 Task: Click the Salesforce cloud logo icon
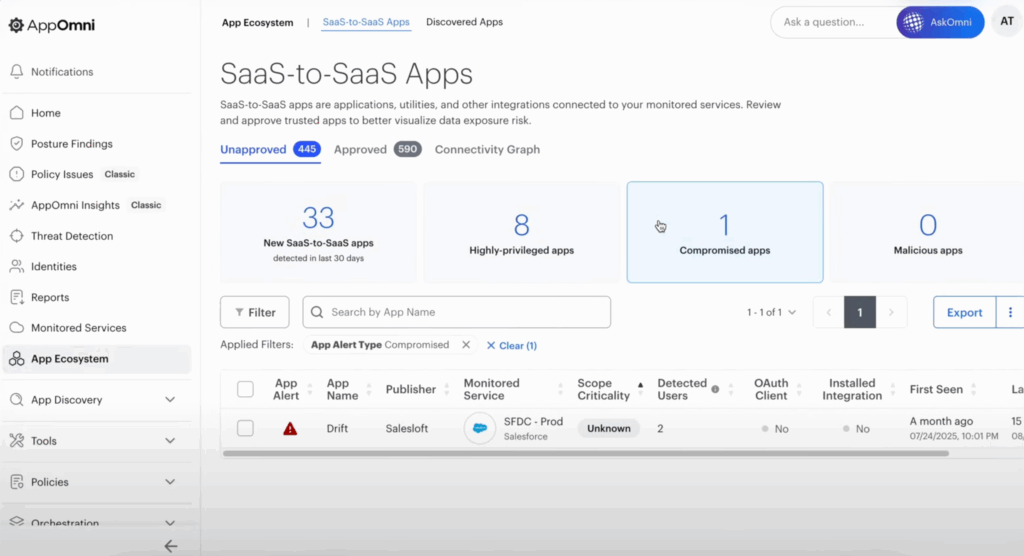pyautogui.click(x=479, y=428)
